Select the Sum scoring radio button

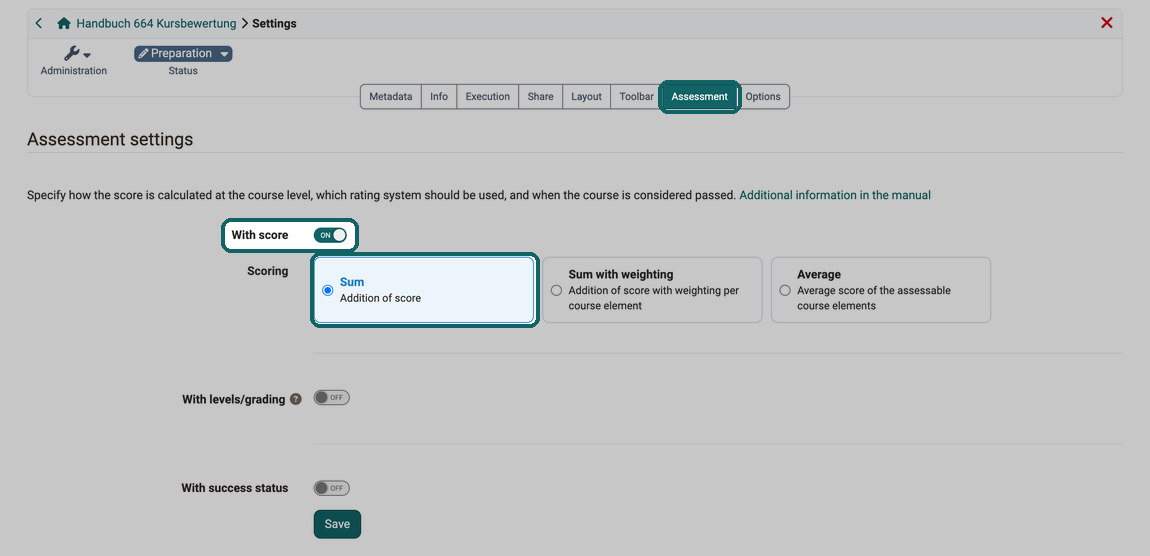(328, 290)
